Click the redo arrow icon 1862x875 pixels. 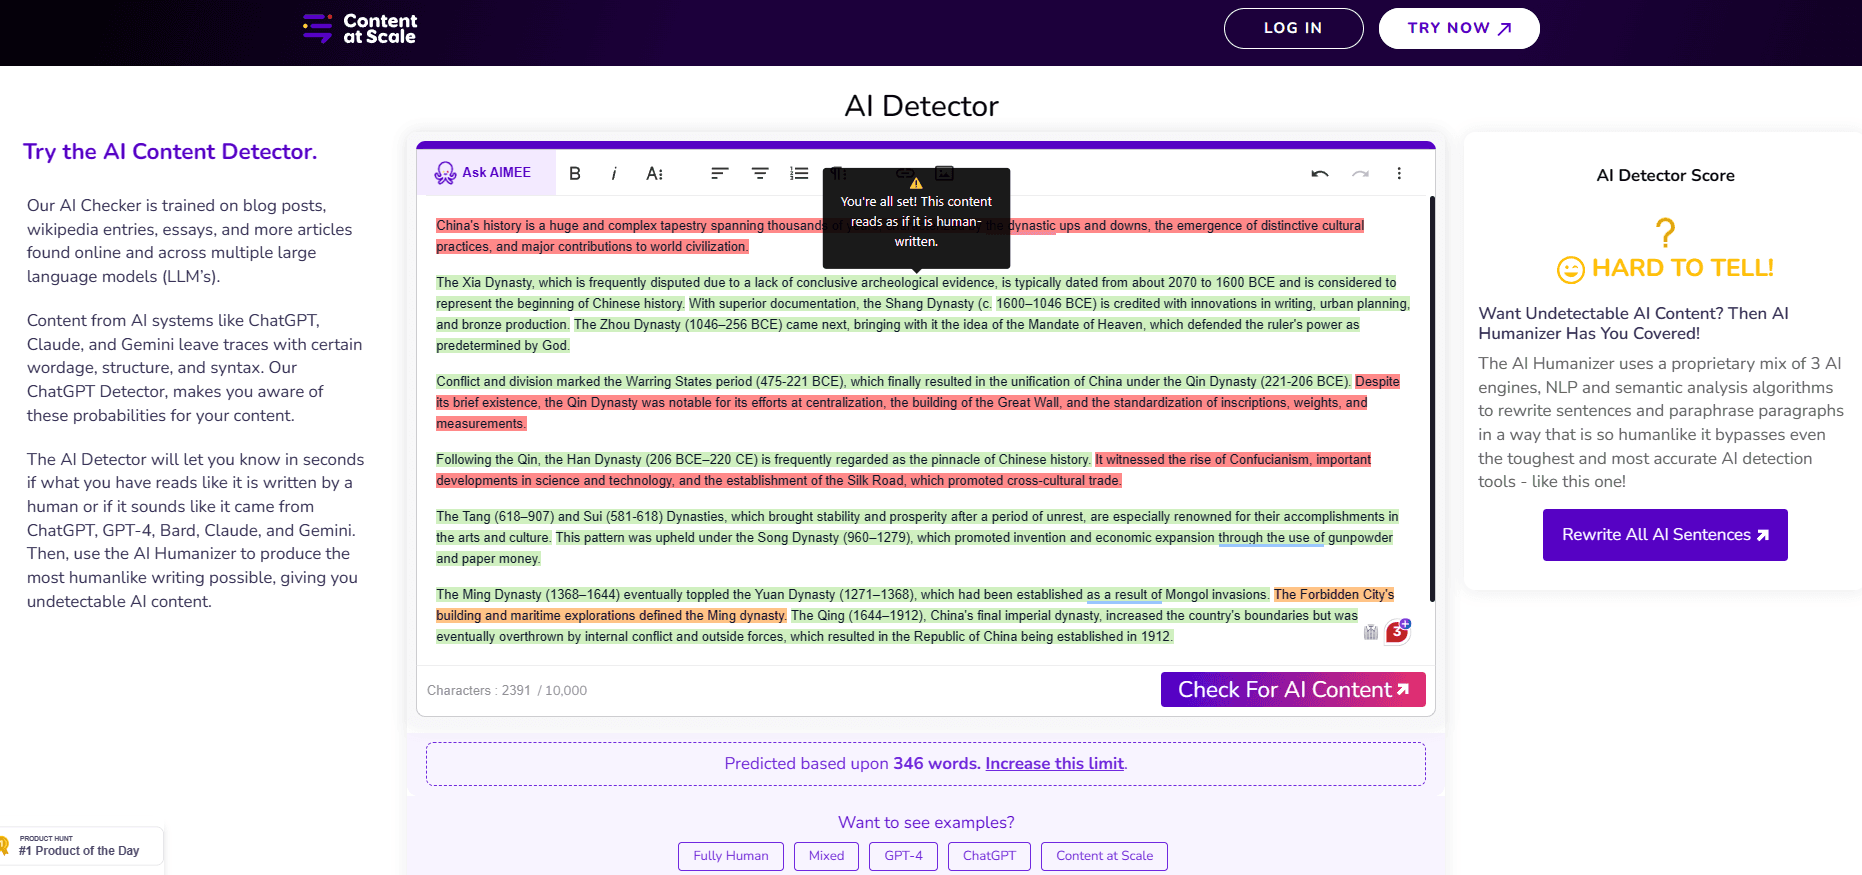pyautogui.click(x=1360, y=174)
